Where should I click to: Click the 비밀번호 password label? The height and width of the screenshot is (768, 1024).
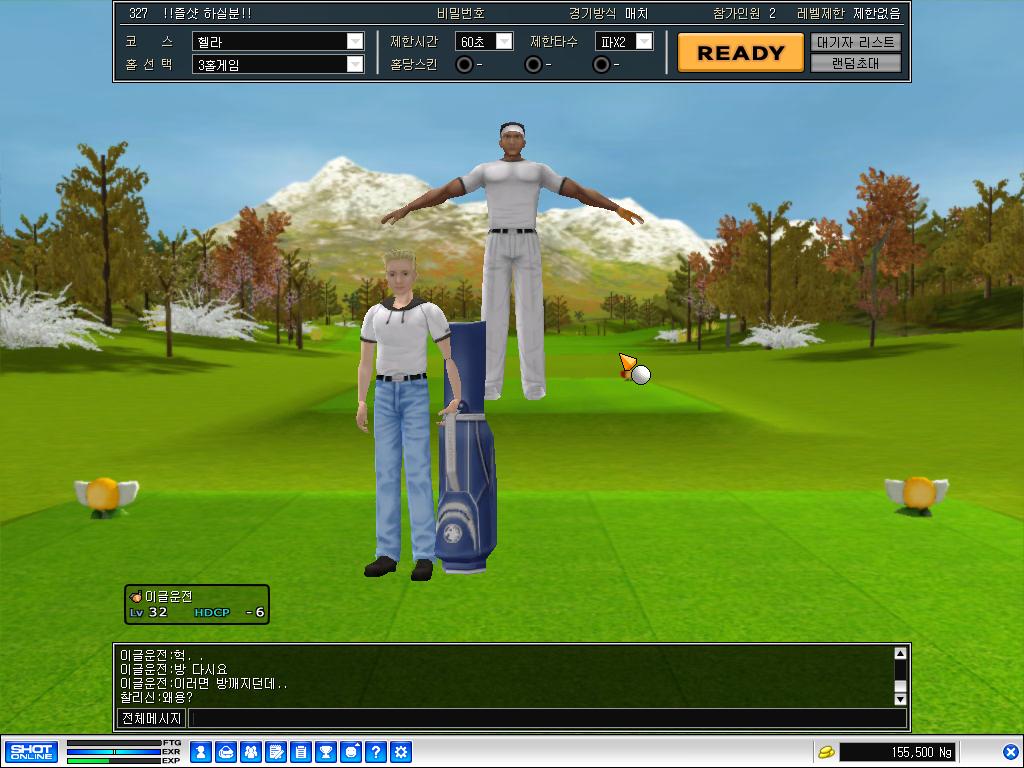[x=461, y=13]
